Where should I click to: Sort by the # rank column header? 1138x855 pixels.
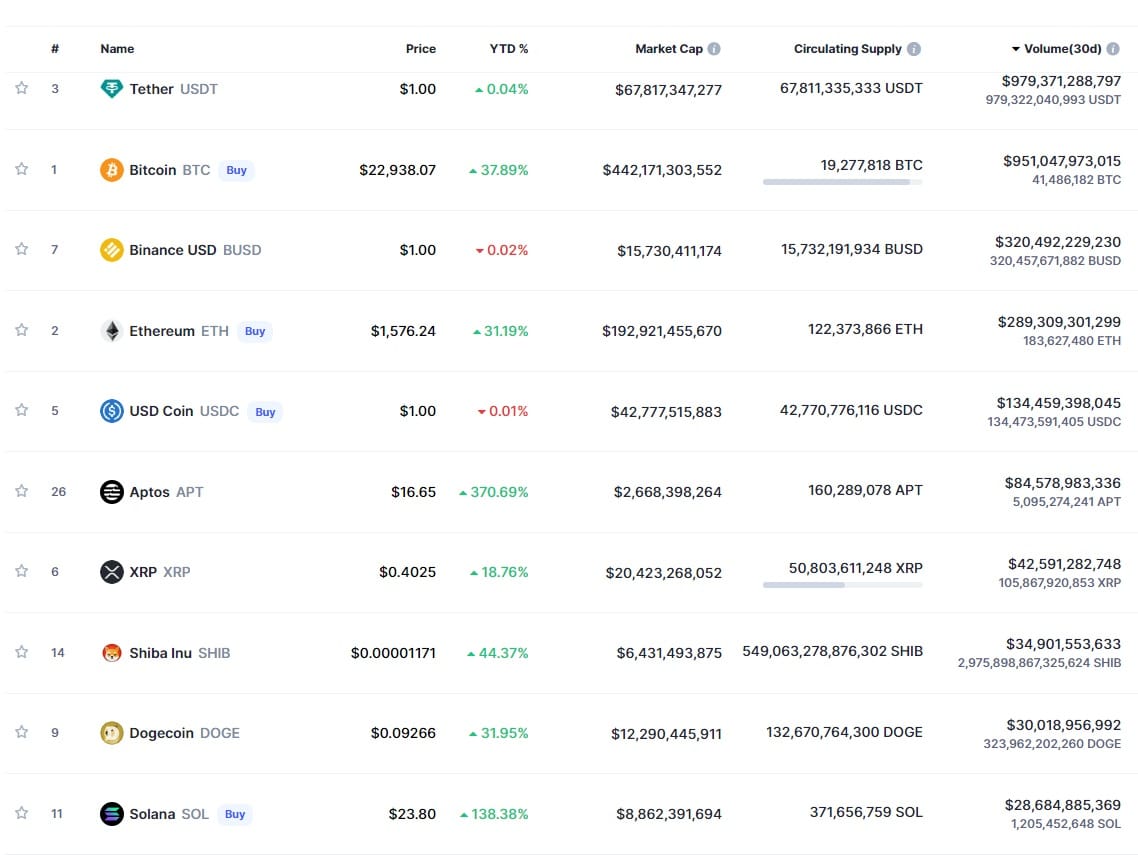click(55, 49)
